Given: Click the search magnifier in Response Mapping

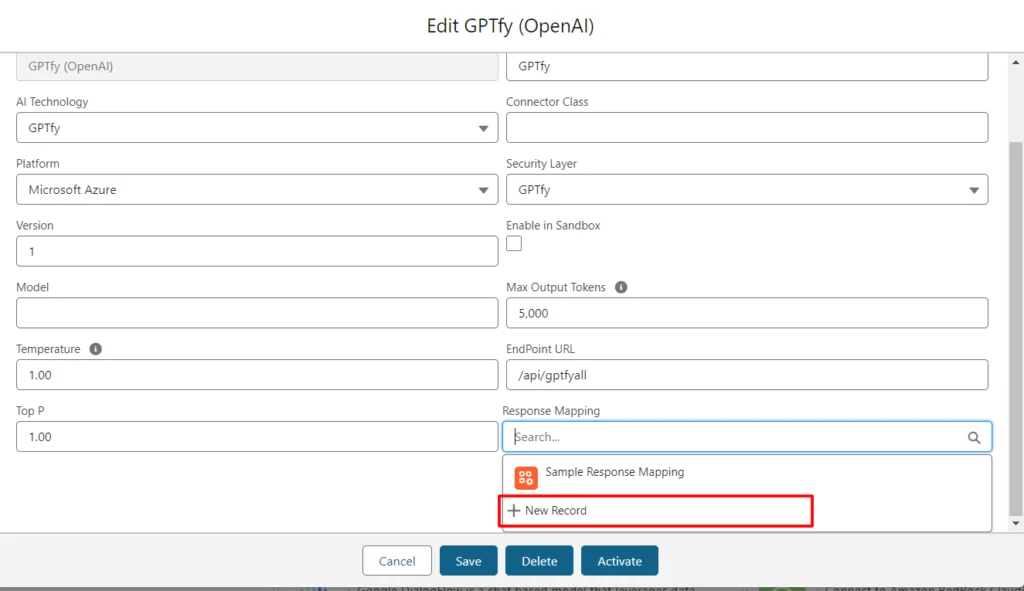Looking at the screenshot, I should [x=974, y=437].
